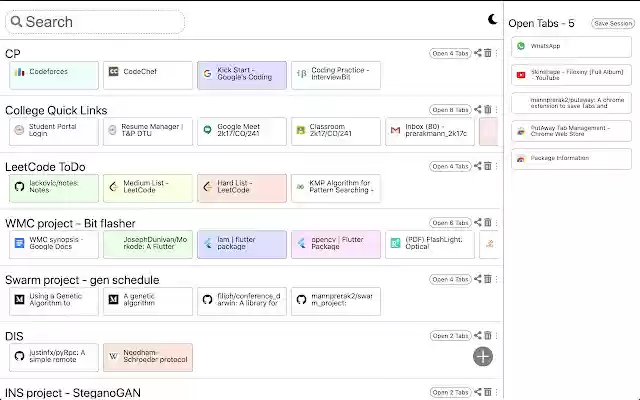Select PutAway Tab Management Web Store tab
Image resolution: width=640 pixels, height=400 pixels.
571,131
